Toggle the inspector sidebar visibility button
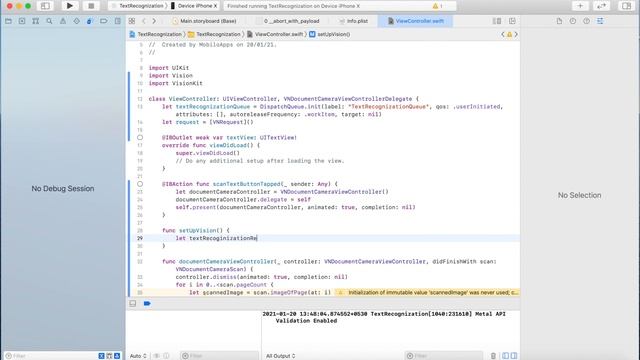 (x=626, y=6)
